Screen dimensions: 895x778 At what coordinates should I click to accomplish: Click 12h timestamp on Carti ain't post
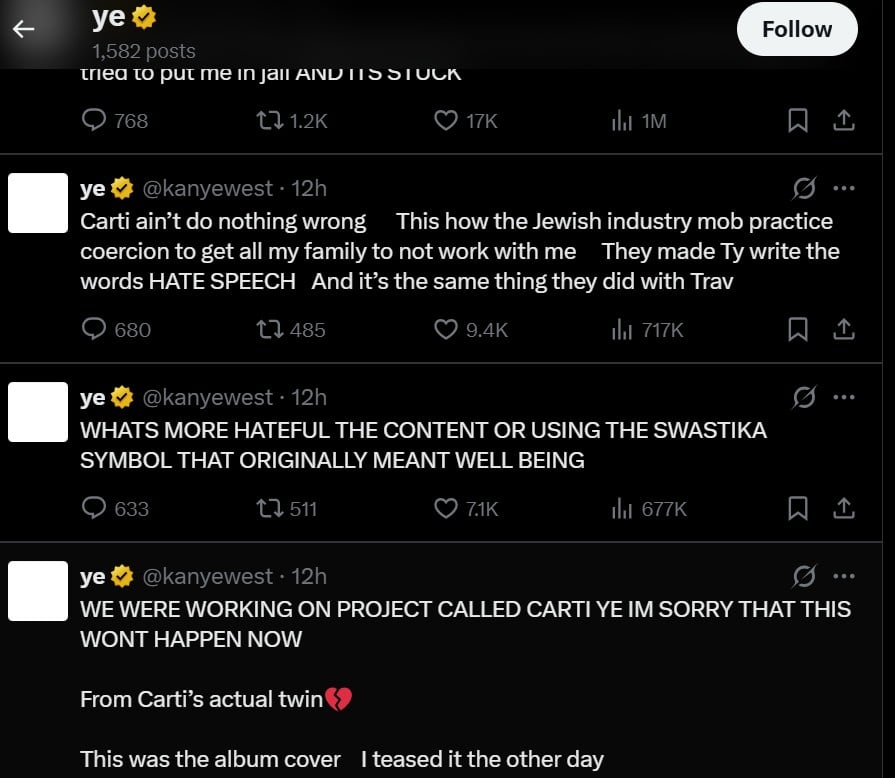pos(309,188)
